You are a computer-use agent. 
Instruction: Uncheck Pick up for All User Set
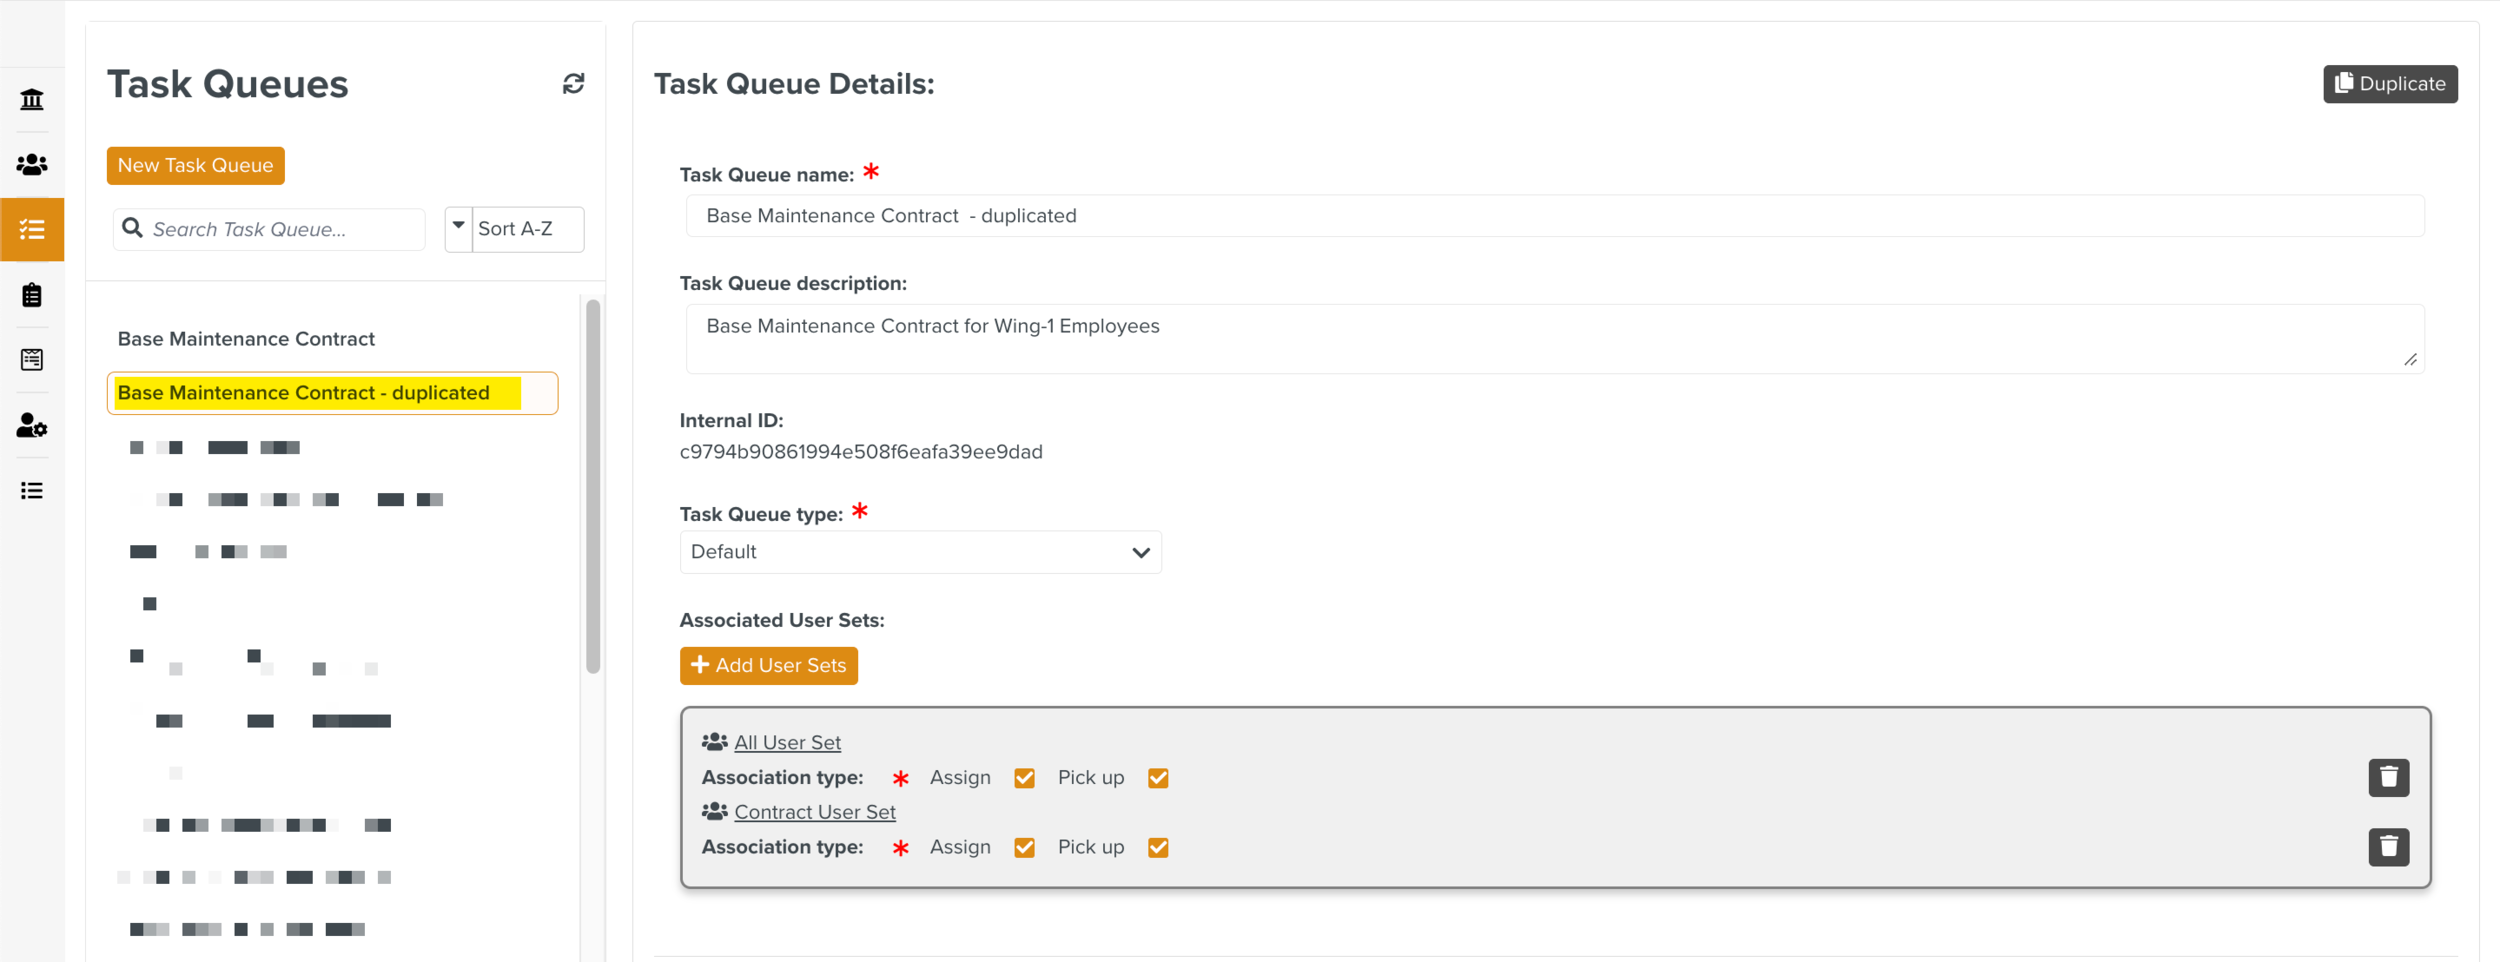click(1158, 778)
